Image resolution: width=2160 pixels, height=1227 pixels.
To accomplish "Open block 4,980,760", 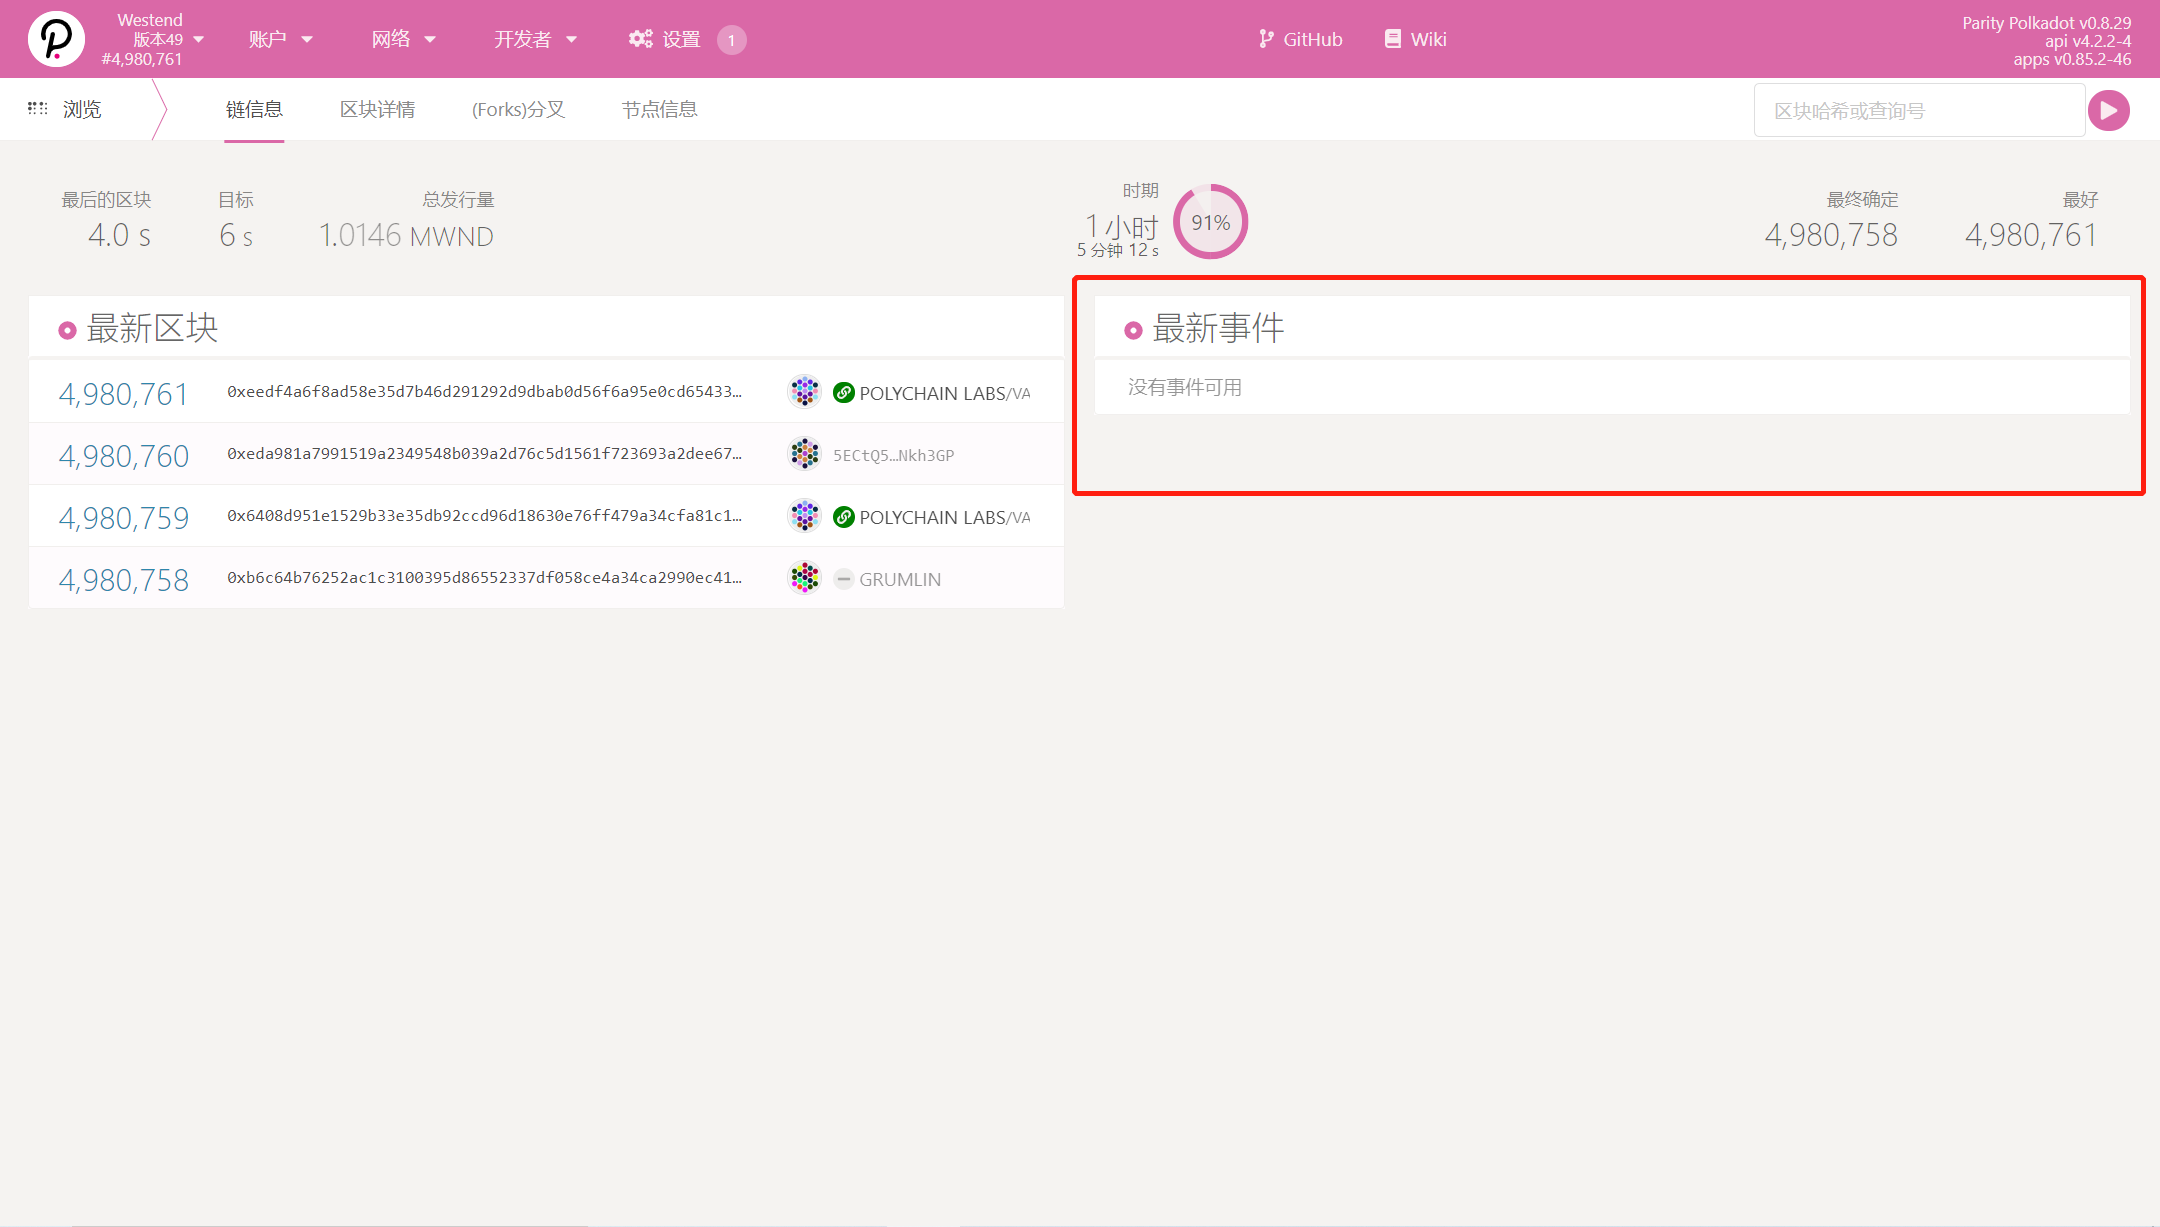I will pos(123,455).
